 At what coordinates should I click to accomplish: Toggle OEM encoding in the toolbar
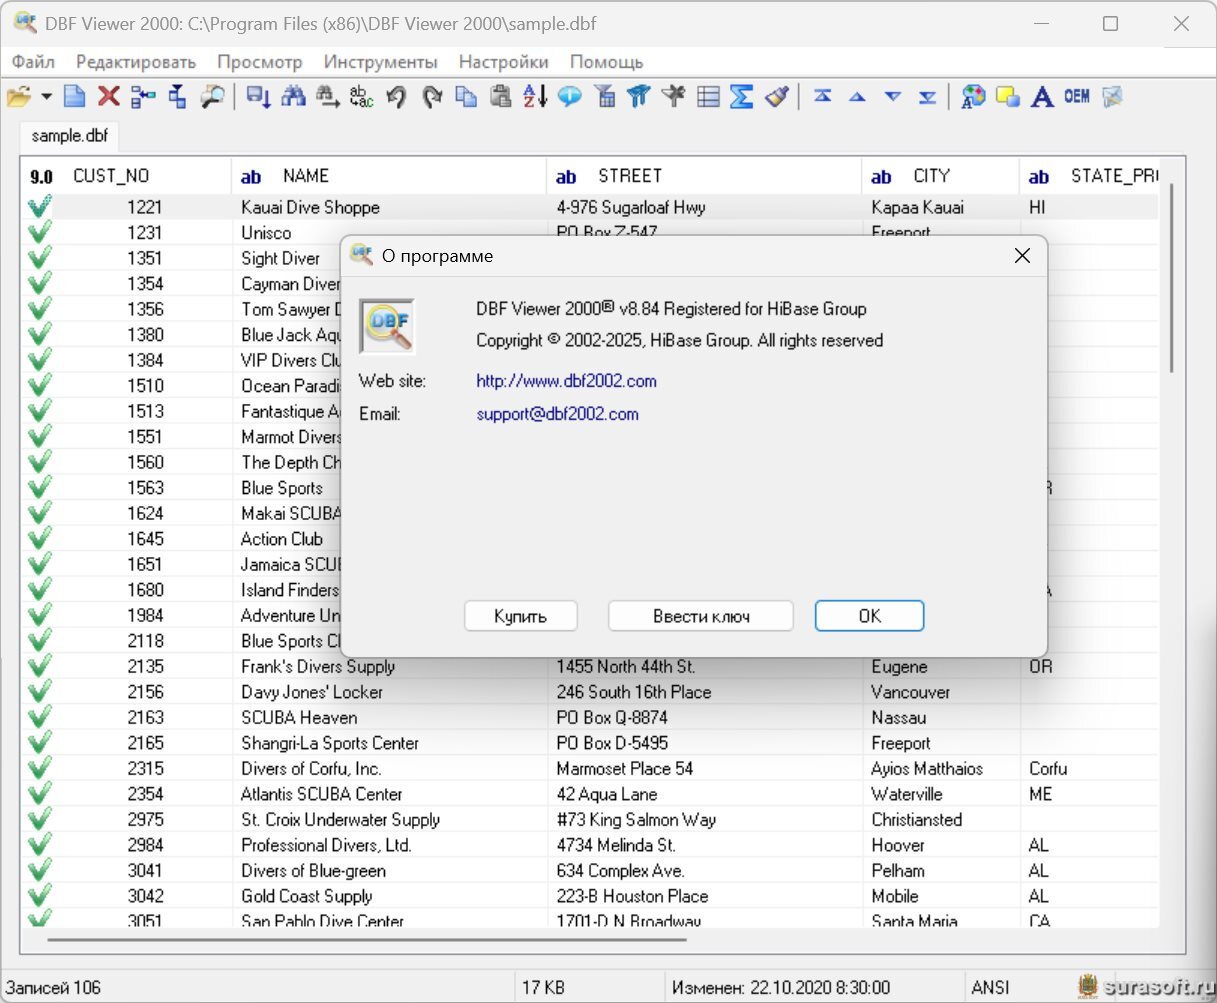coord(1077,96)
